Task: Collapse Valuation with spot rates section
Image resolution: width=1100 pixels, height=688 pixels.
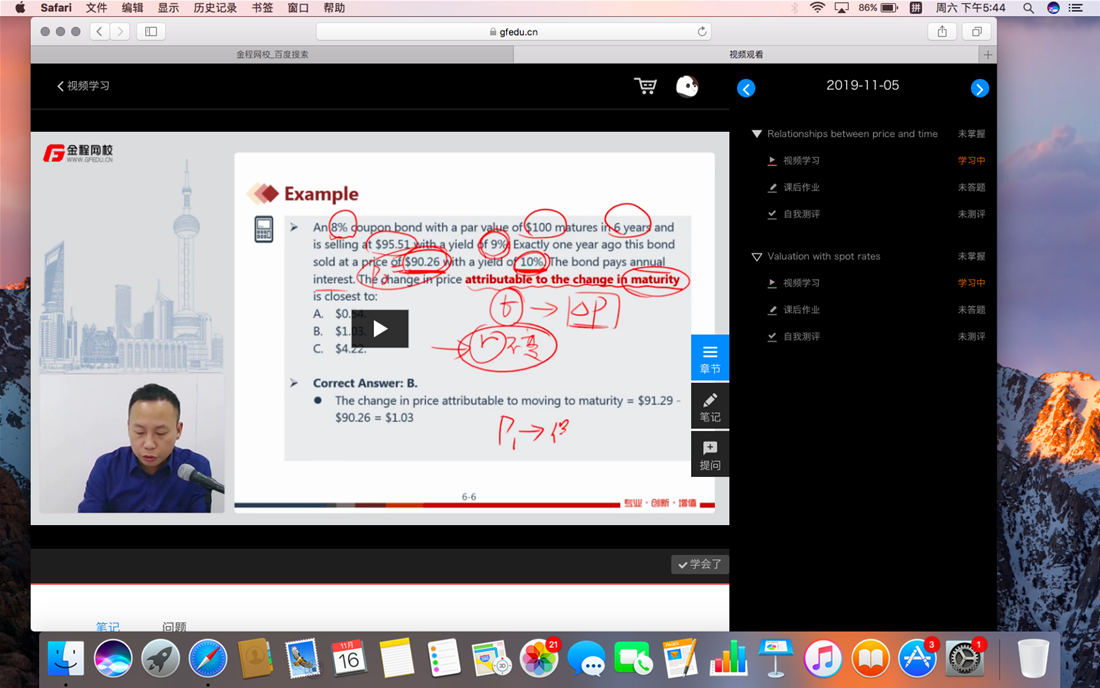Action: click(757, 257)
